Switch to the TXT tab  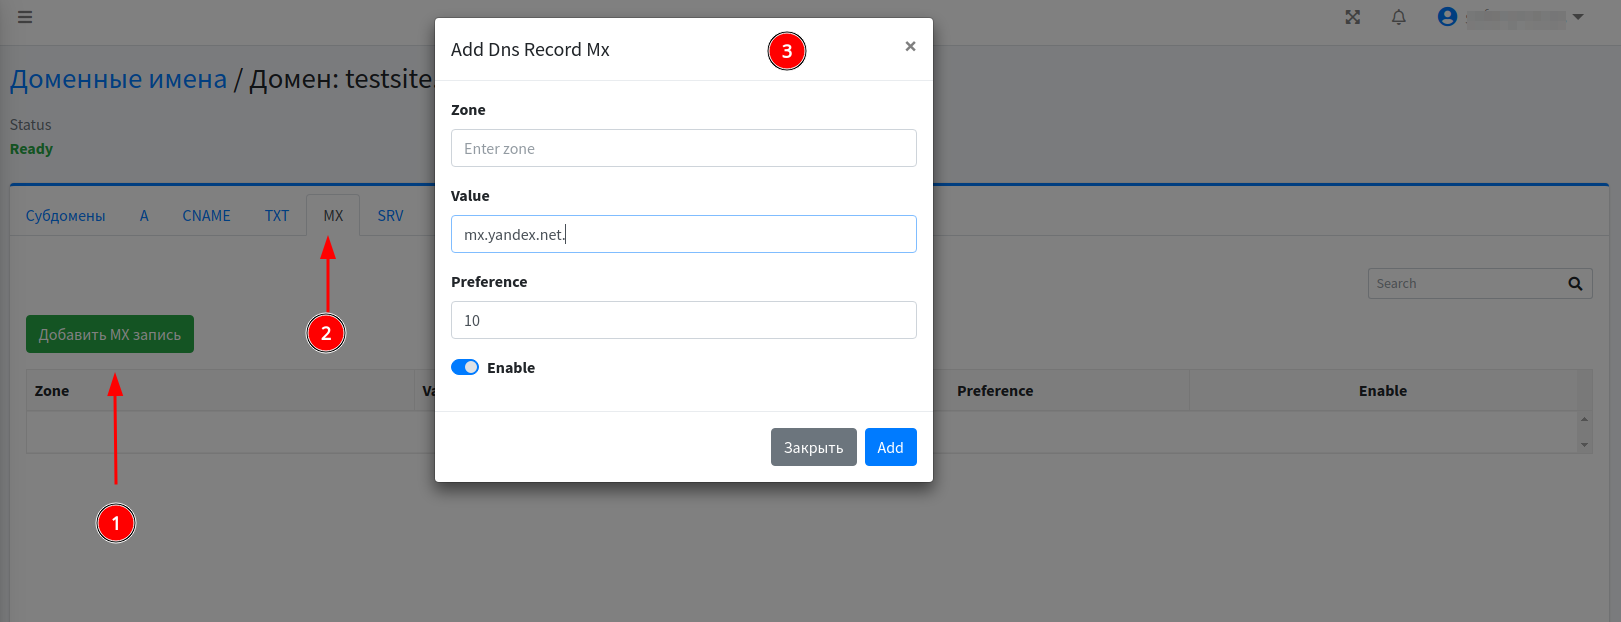277,216
